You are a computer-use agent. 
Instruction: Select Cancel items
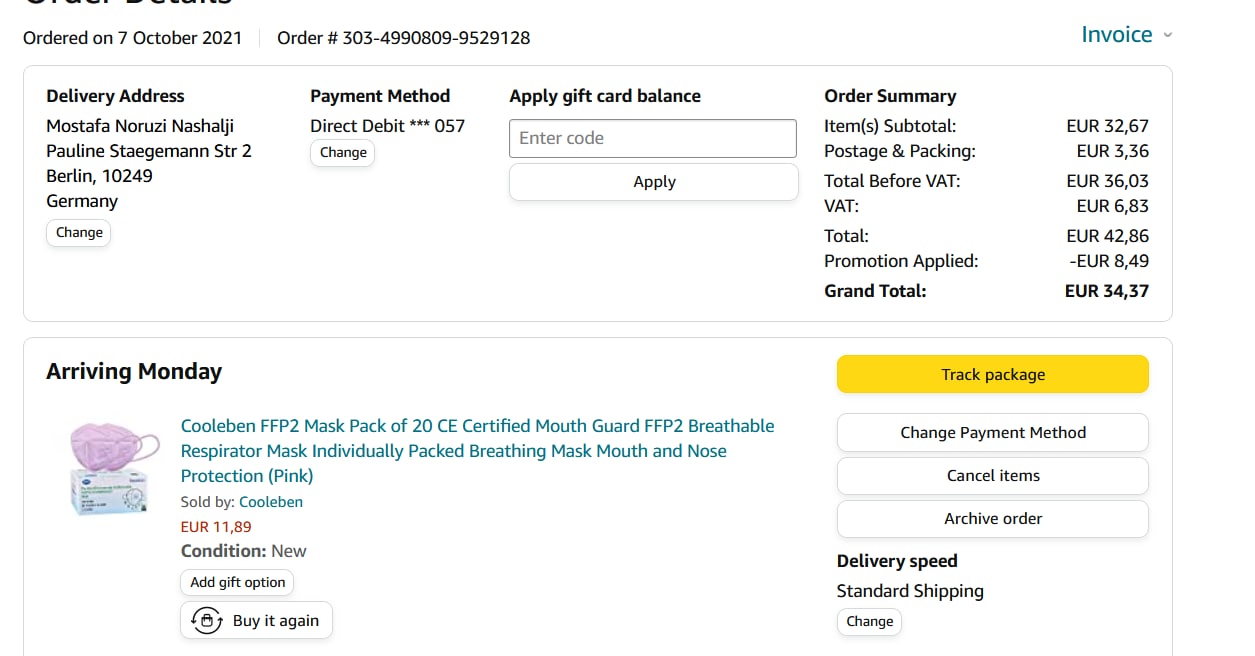pyautogui.click(x=992, y=476)
